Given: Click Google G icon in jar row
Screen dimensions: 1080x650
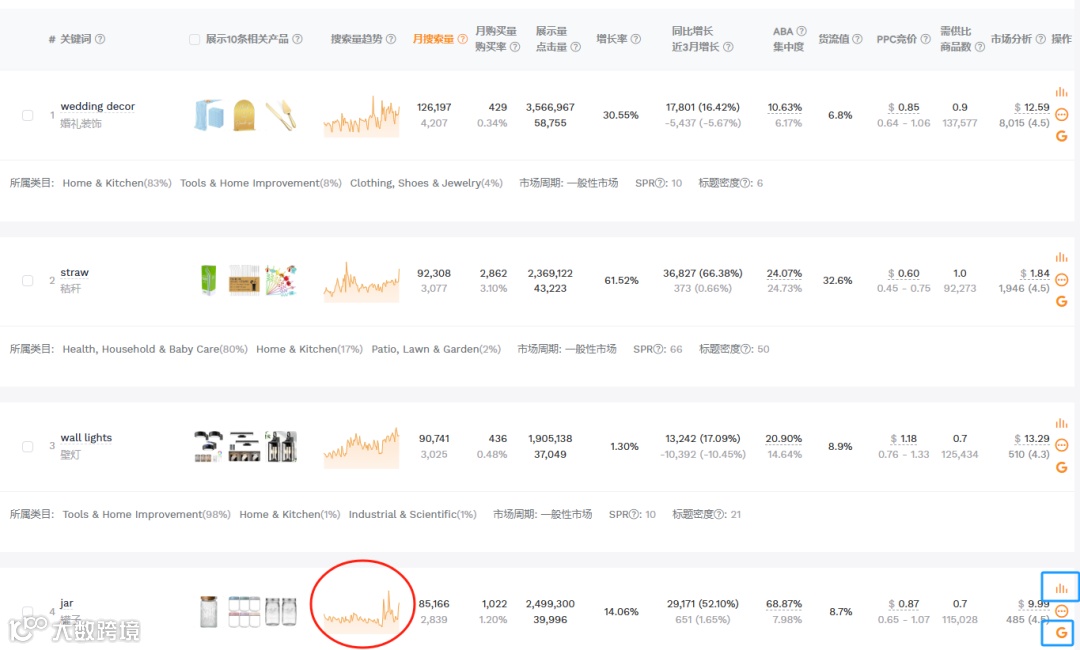Looking at the screenshot, I should point(1061,632).
